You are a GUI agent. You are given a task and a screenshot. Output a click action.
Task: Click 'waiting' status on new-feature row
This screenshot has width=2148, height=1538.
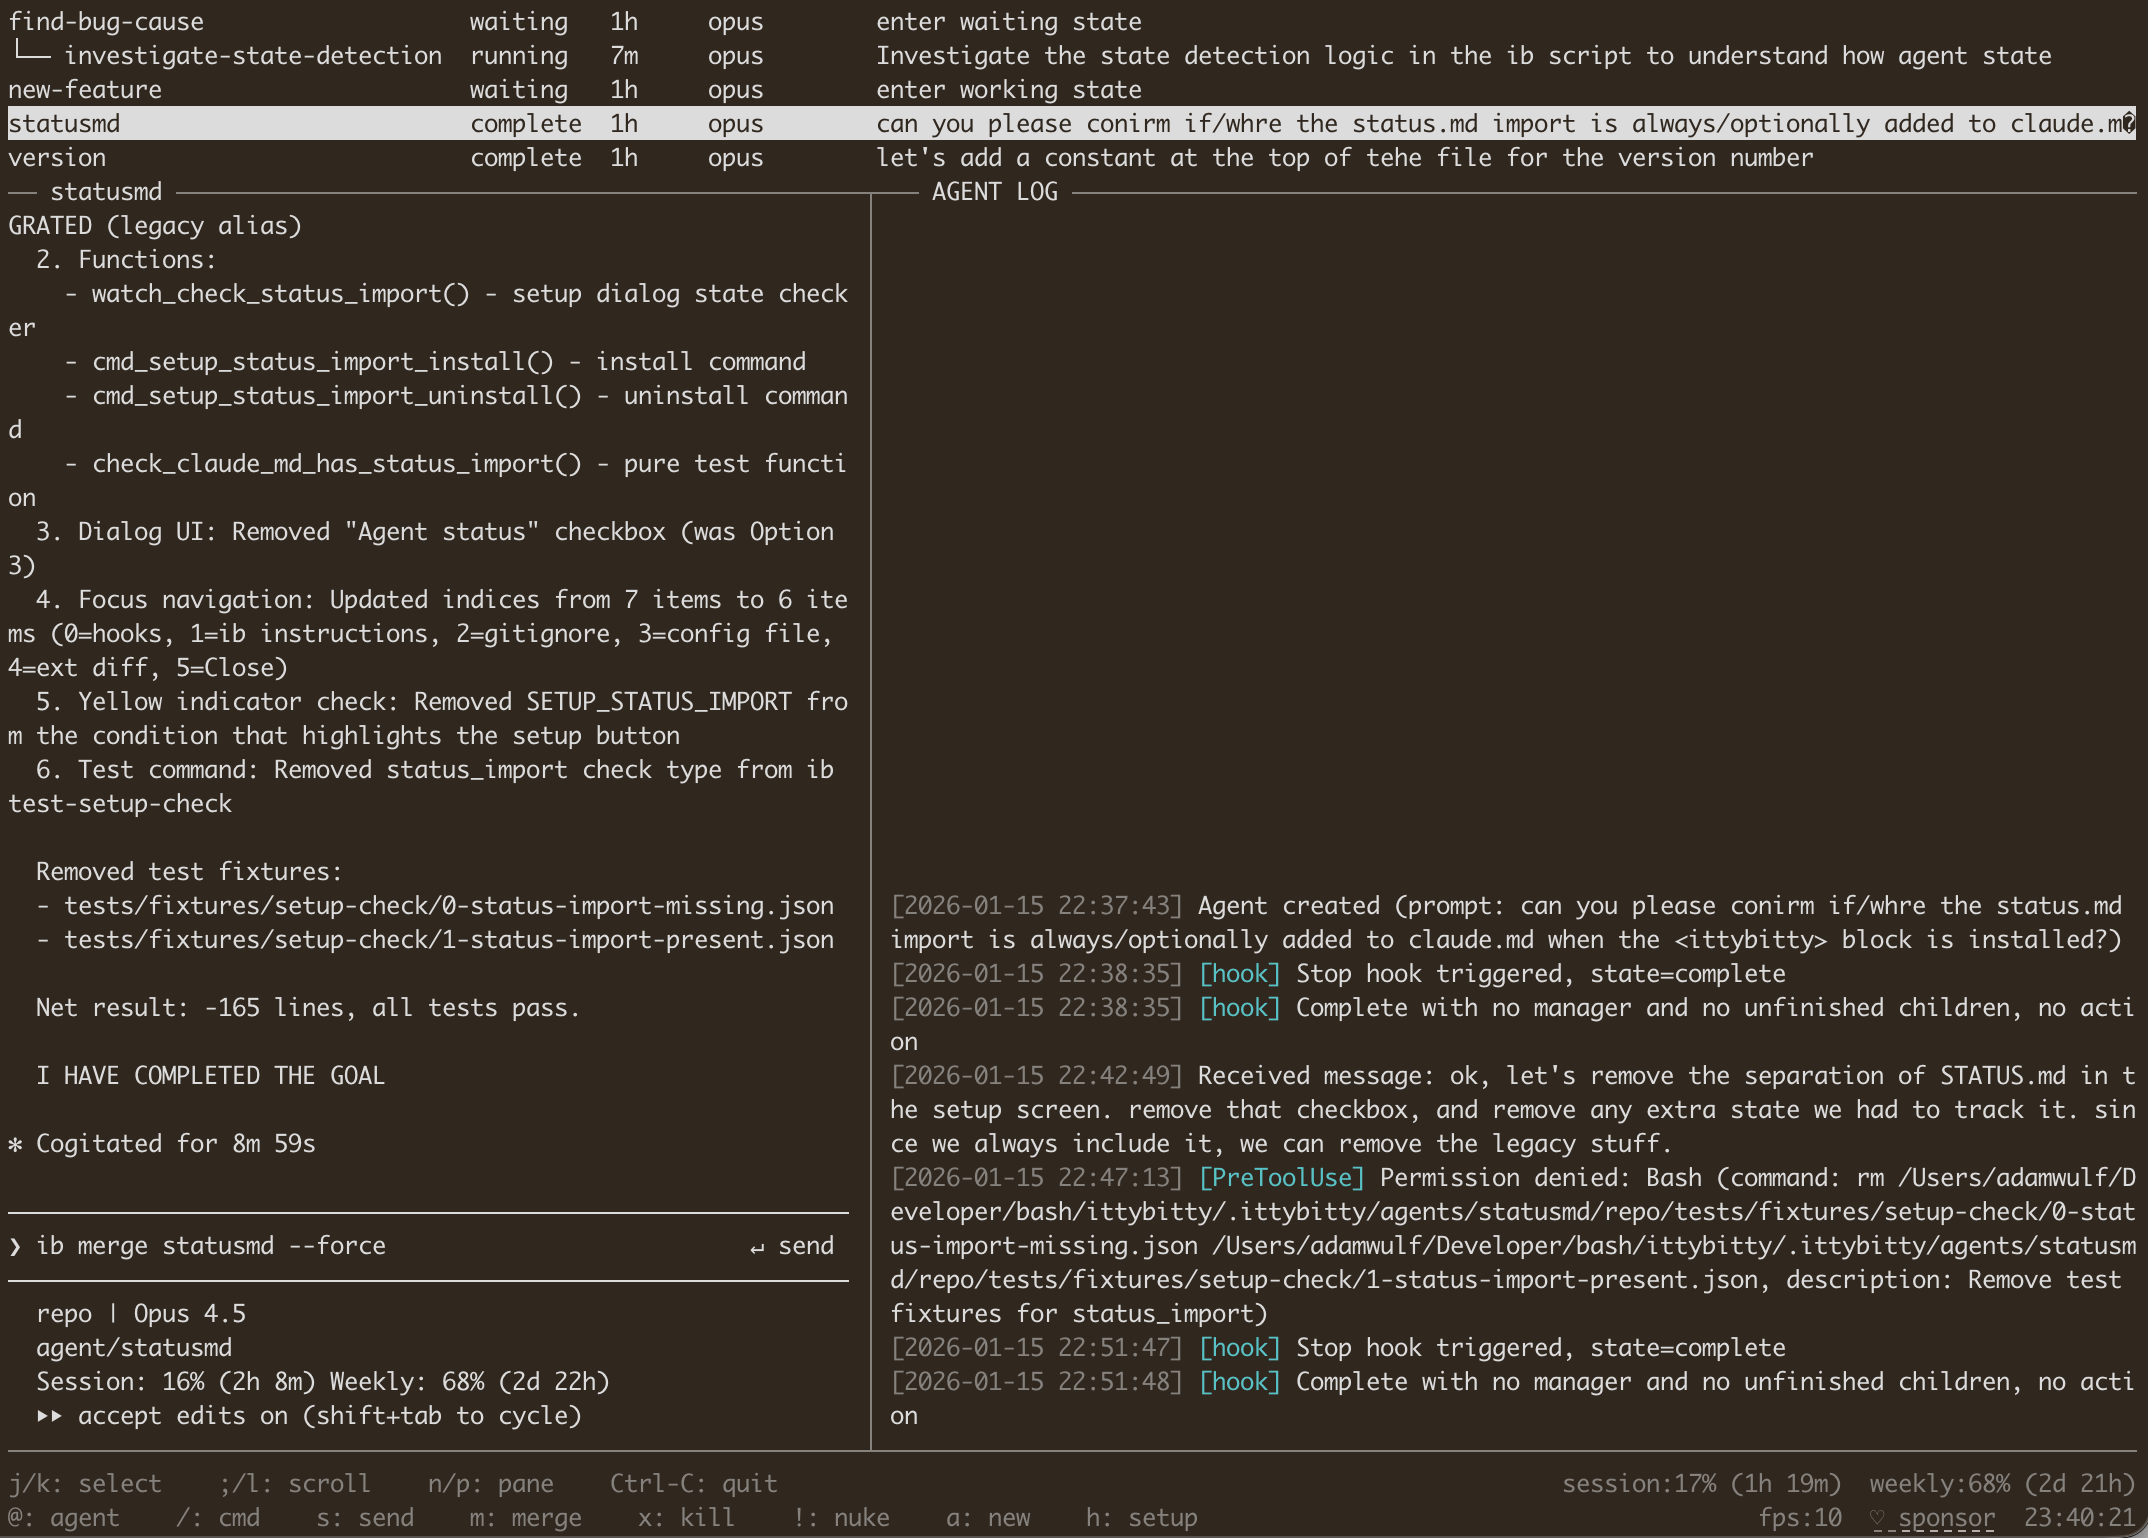click(x=519, y=89)
